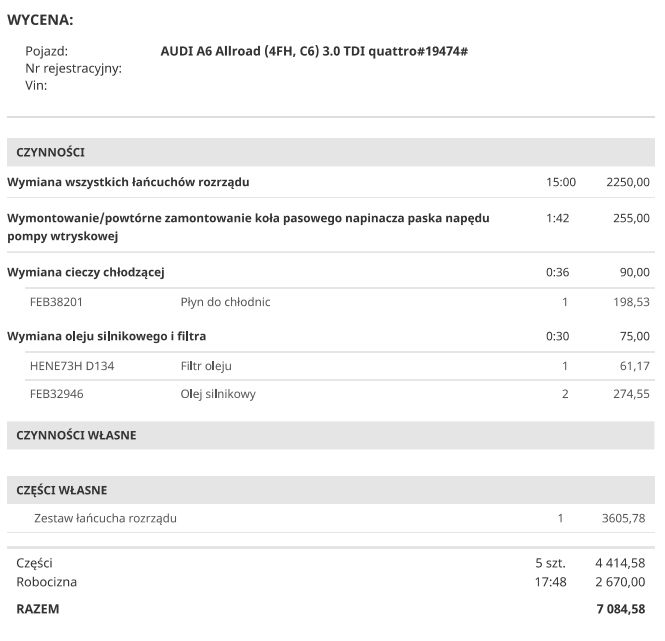Click the quantity '5 szt.'
This screenshot has height=641, width=665.
click(x=550, y=563)
